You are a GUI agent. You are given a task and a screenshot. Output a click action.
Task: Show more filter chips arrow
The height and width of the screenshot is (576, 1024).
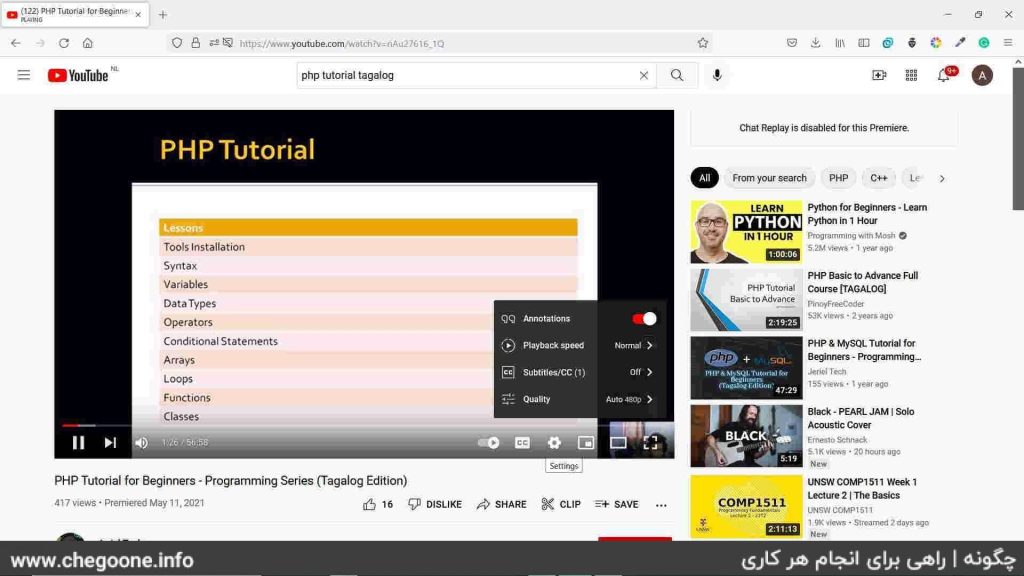tap(942, 178)
